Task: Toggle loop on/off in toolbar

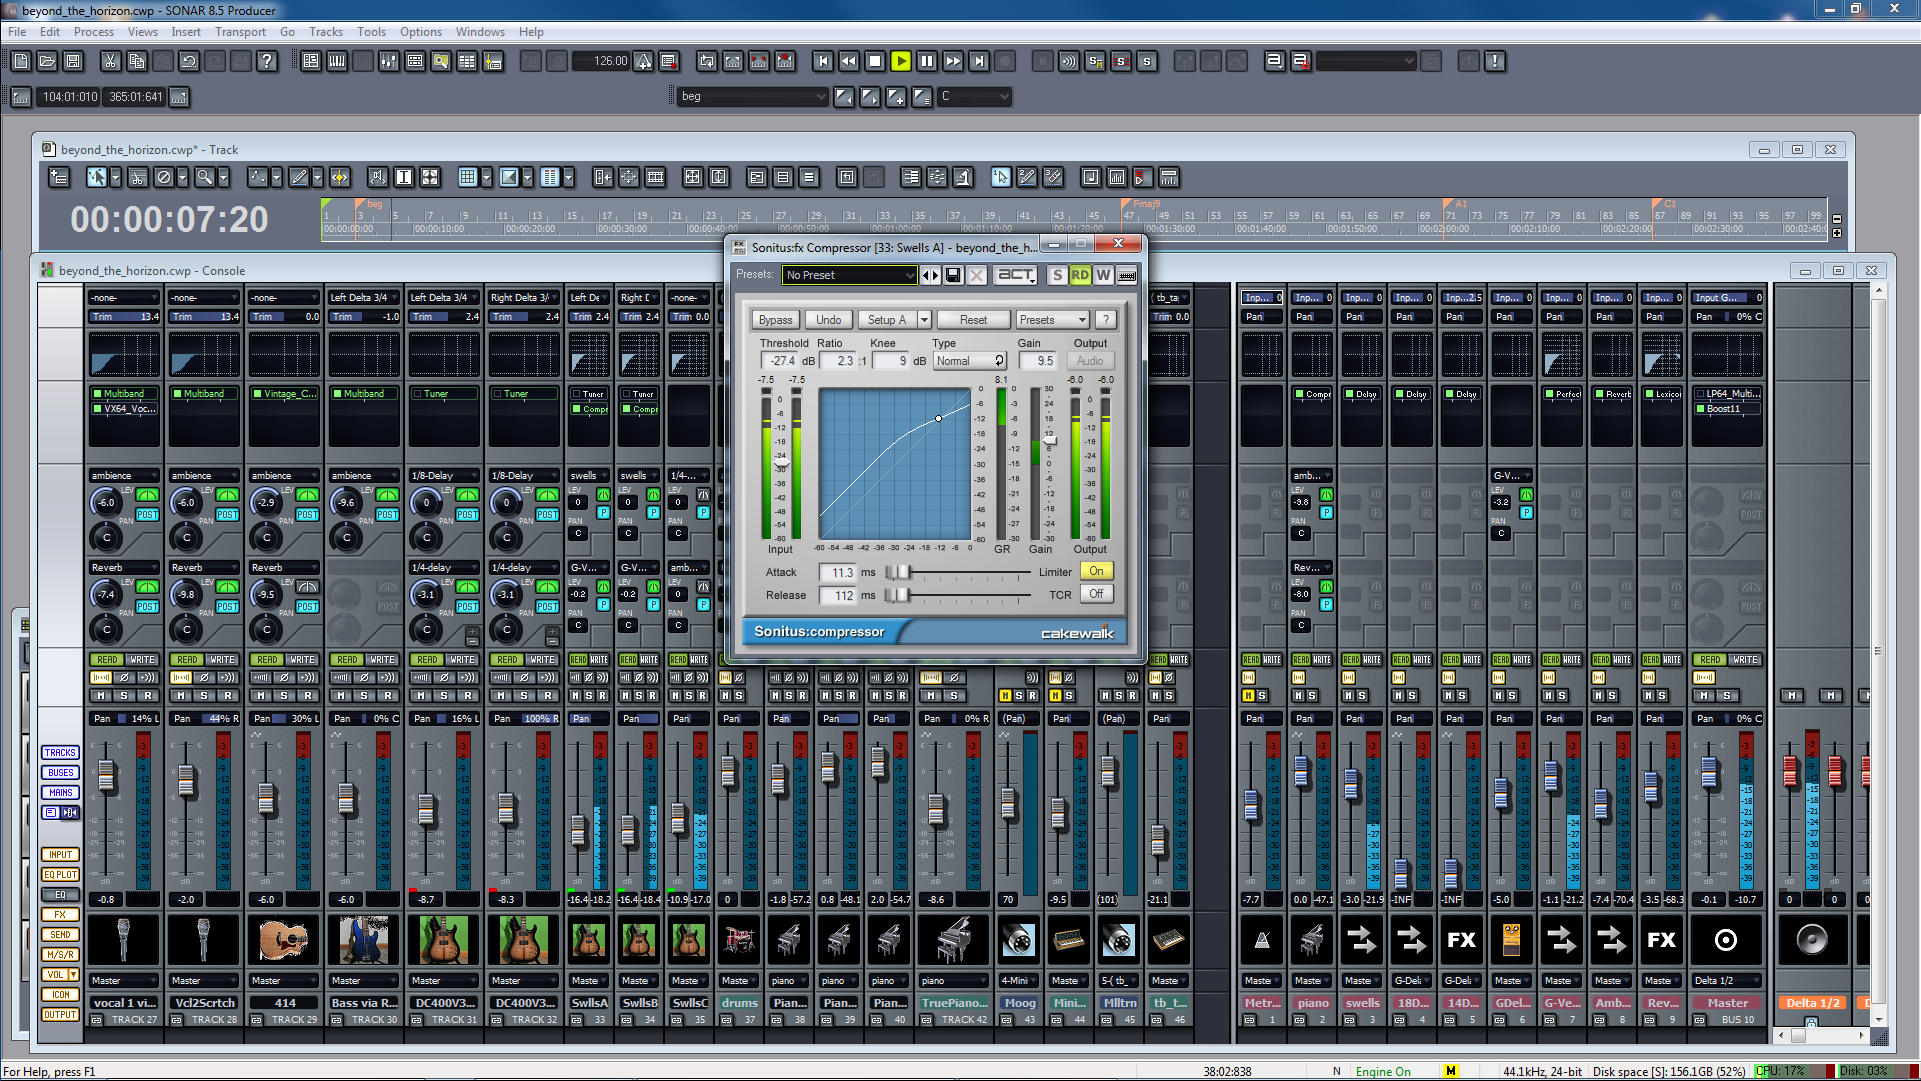Action: point(707,61)
